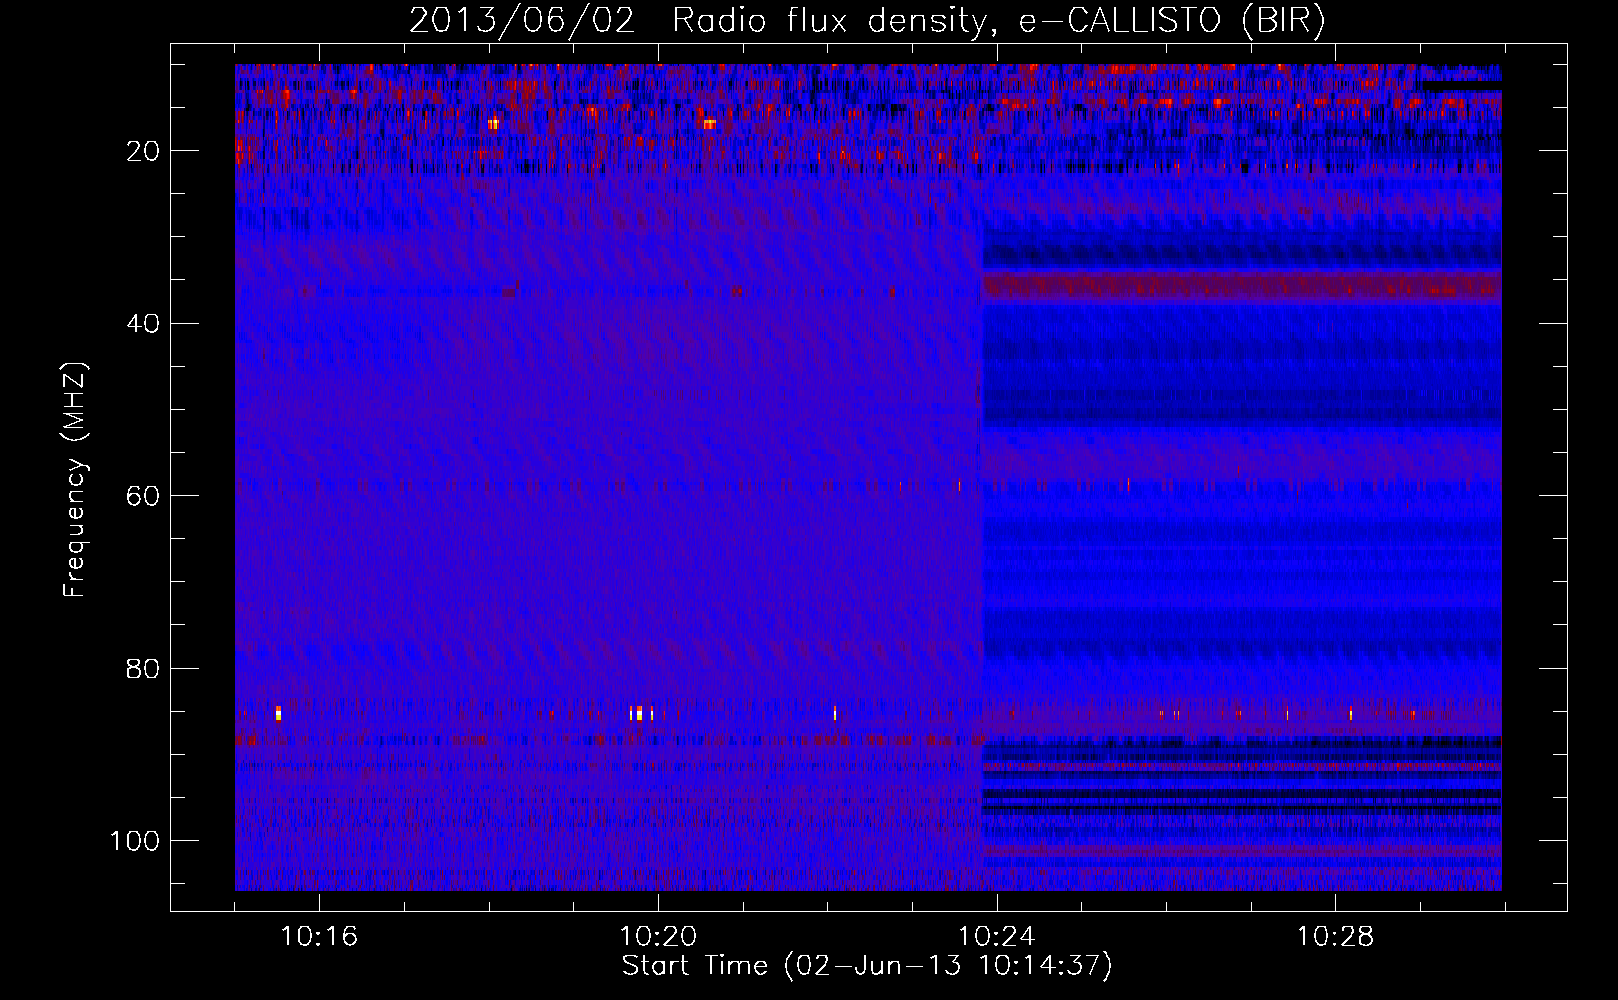Click the 10:28 time tick label
1618x1000 pixels.
click(x=1336, y=937)
